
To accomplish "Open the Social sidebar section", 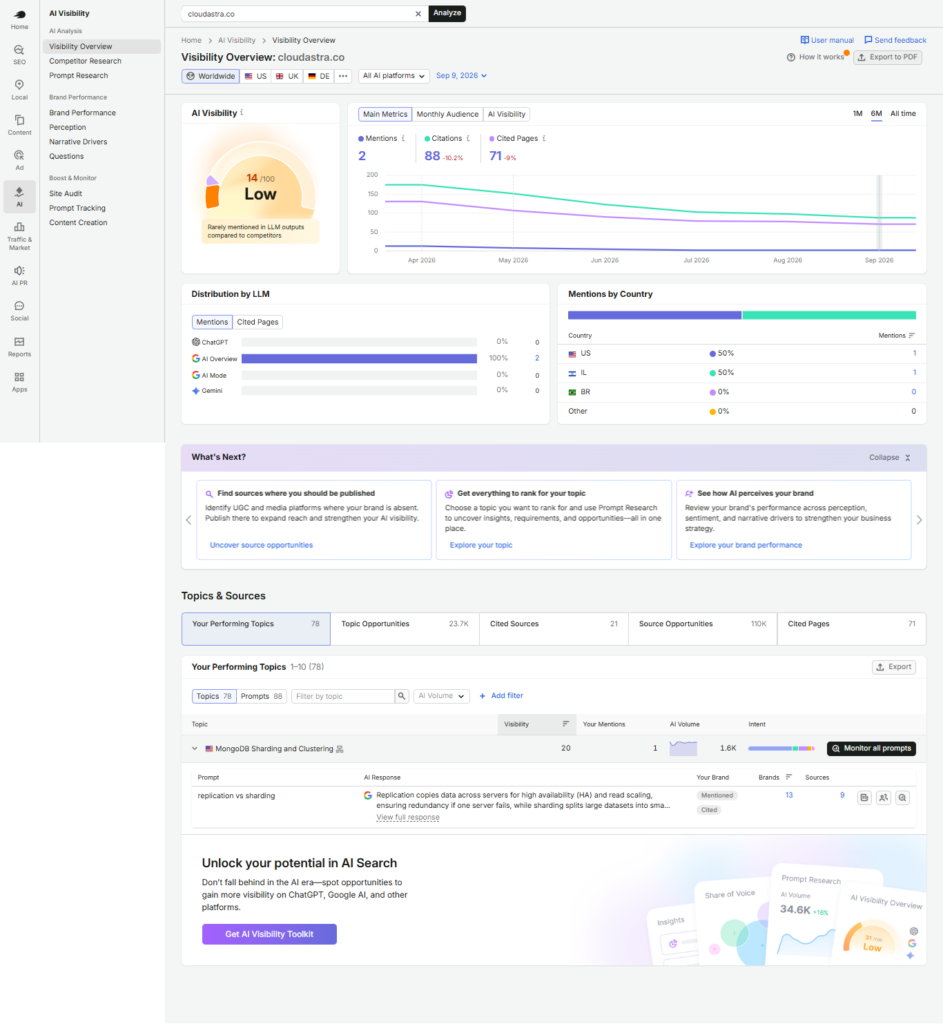I will coord(20,311).
